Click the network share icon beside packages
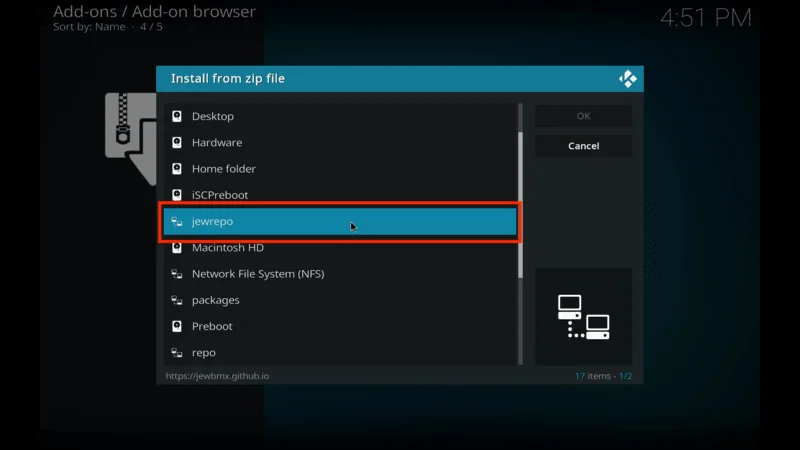 (x=177, y=300)
